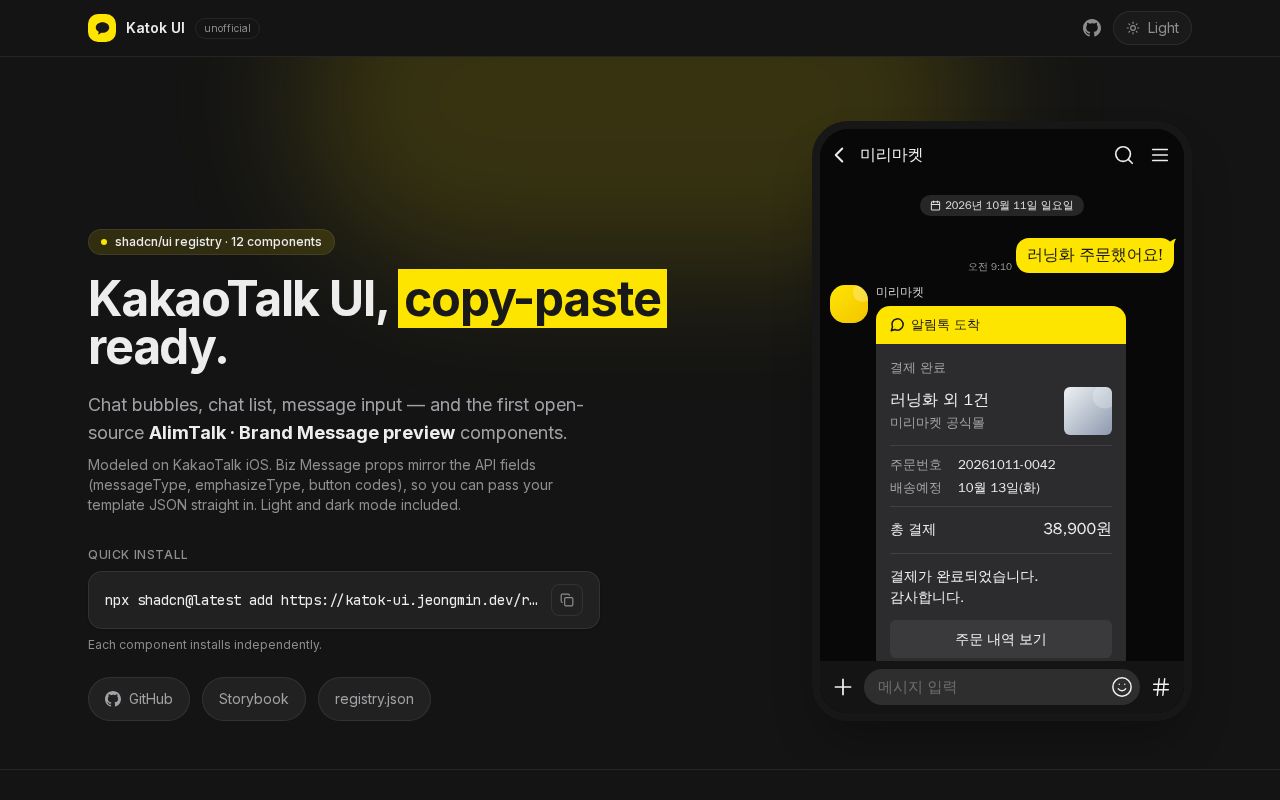Screen dimensions: 1280x800
Task: Click the 38,900원 total amount
Action: (1077, 529)
